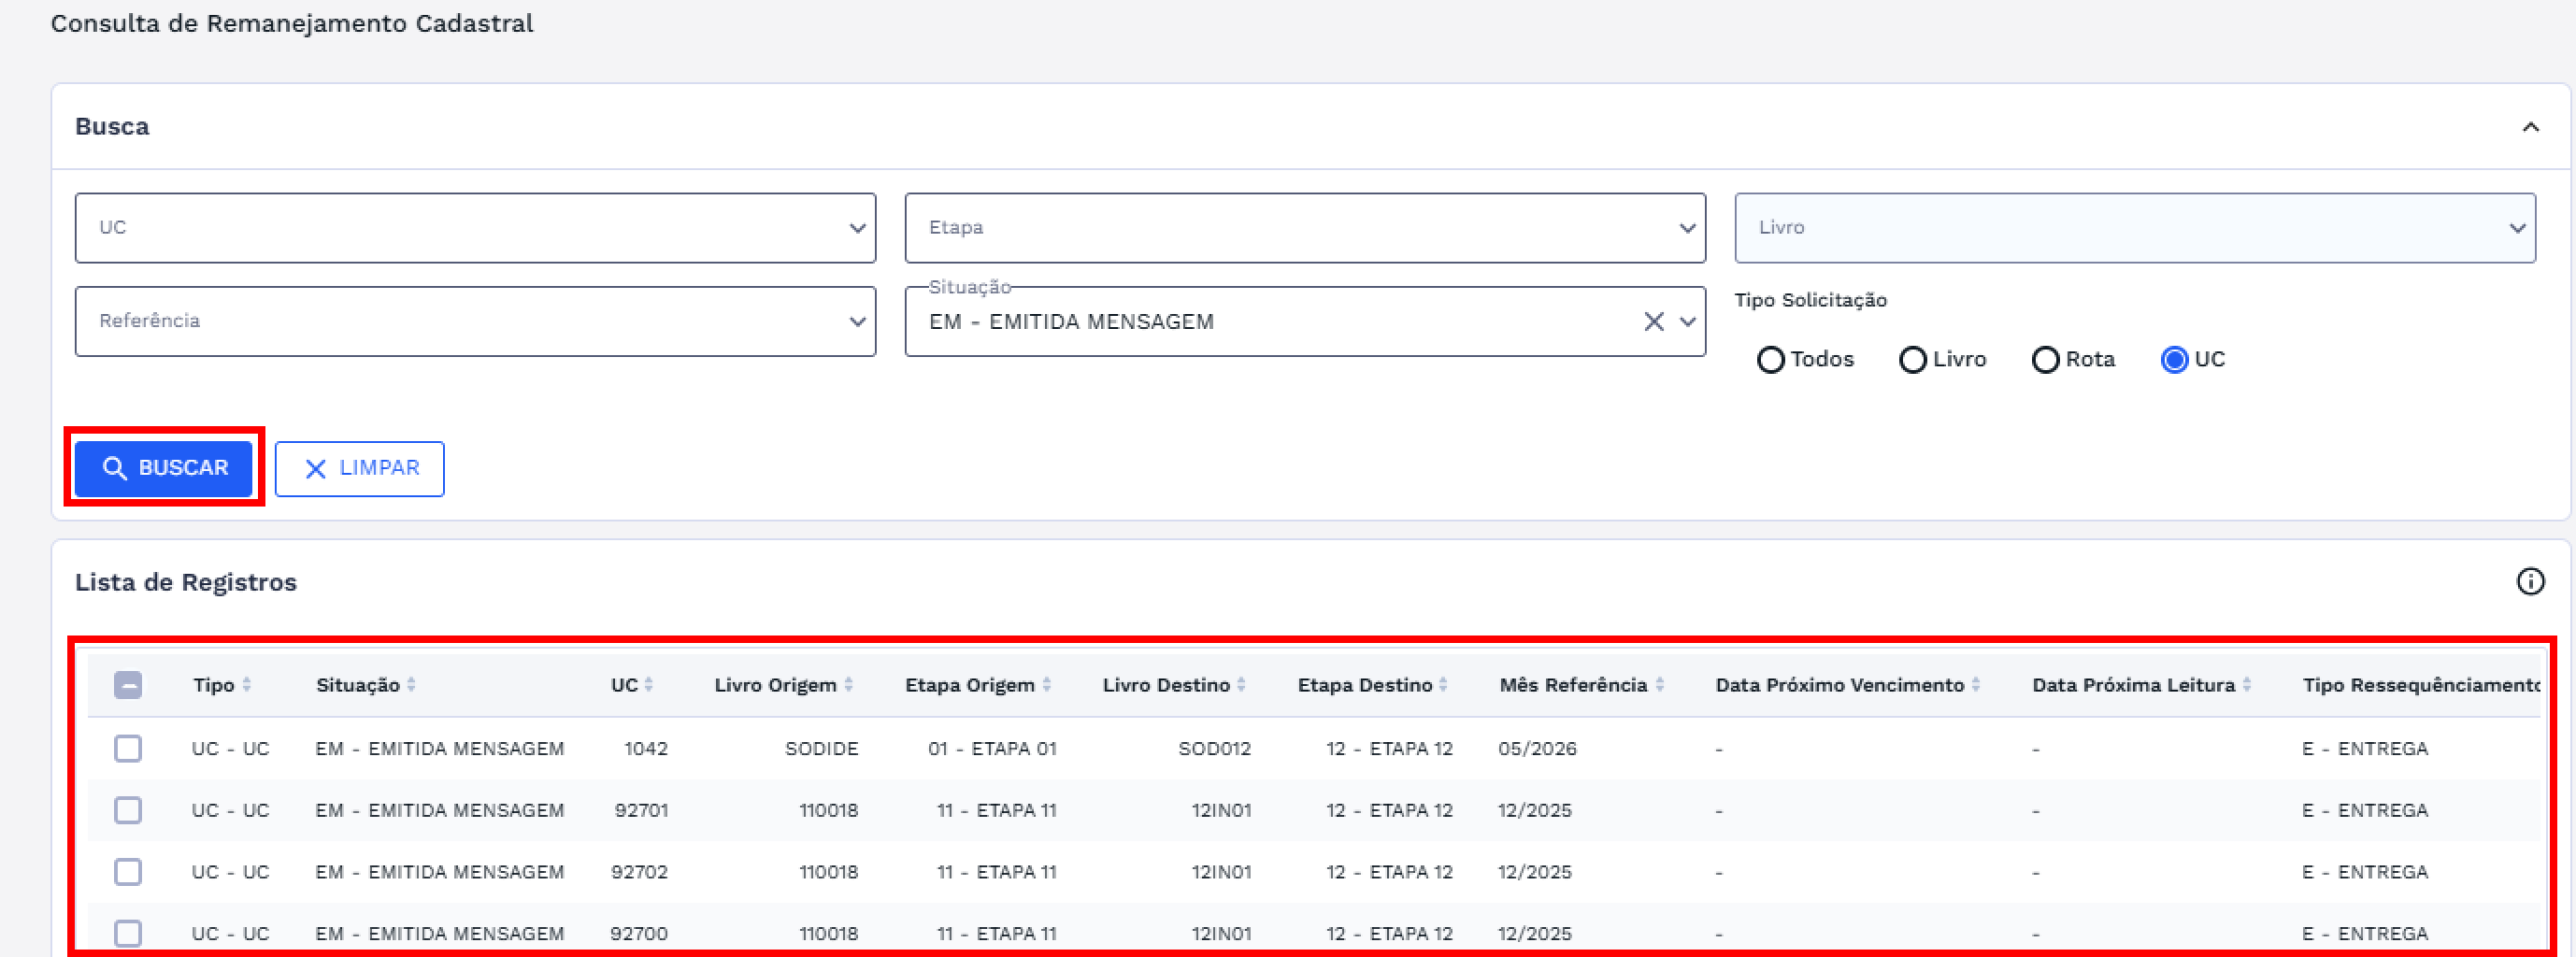This screenshot has height=957, width=2576.
Task: Collapse the Busca panel chevron
Action: (2531, 127)
